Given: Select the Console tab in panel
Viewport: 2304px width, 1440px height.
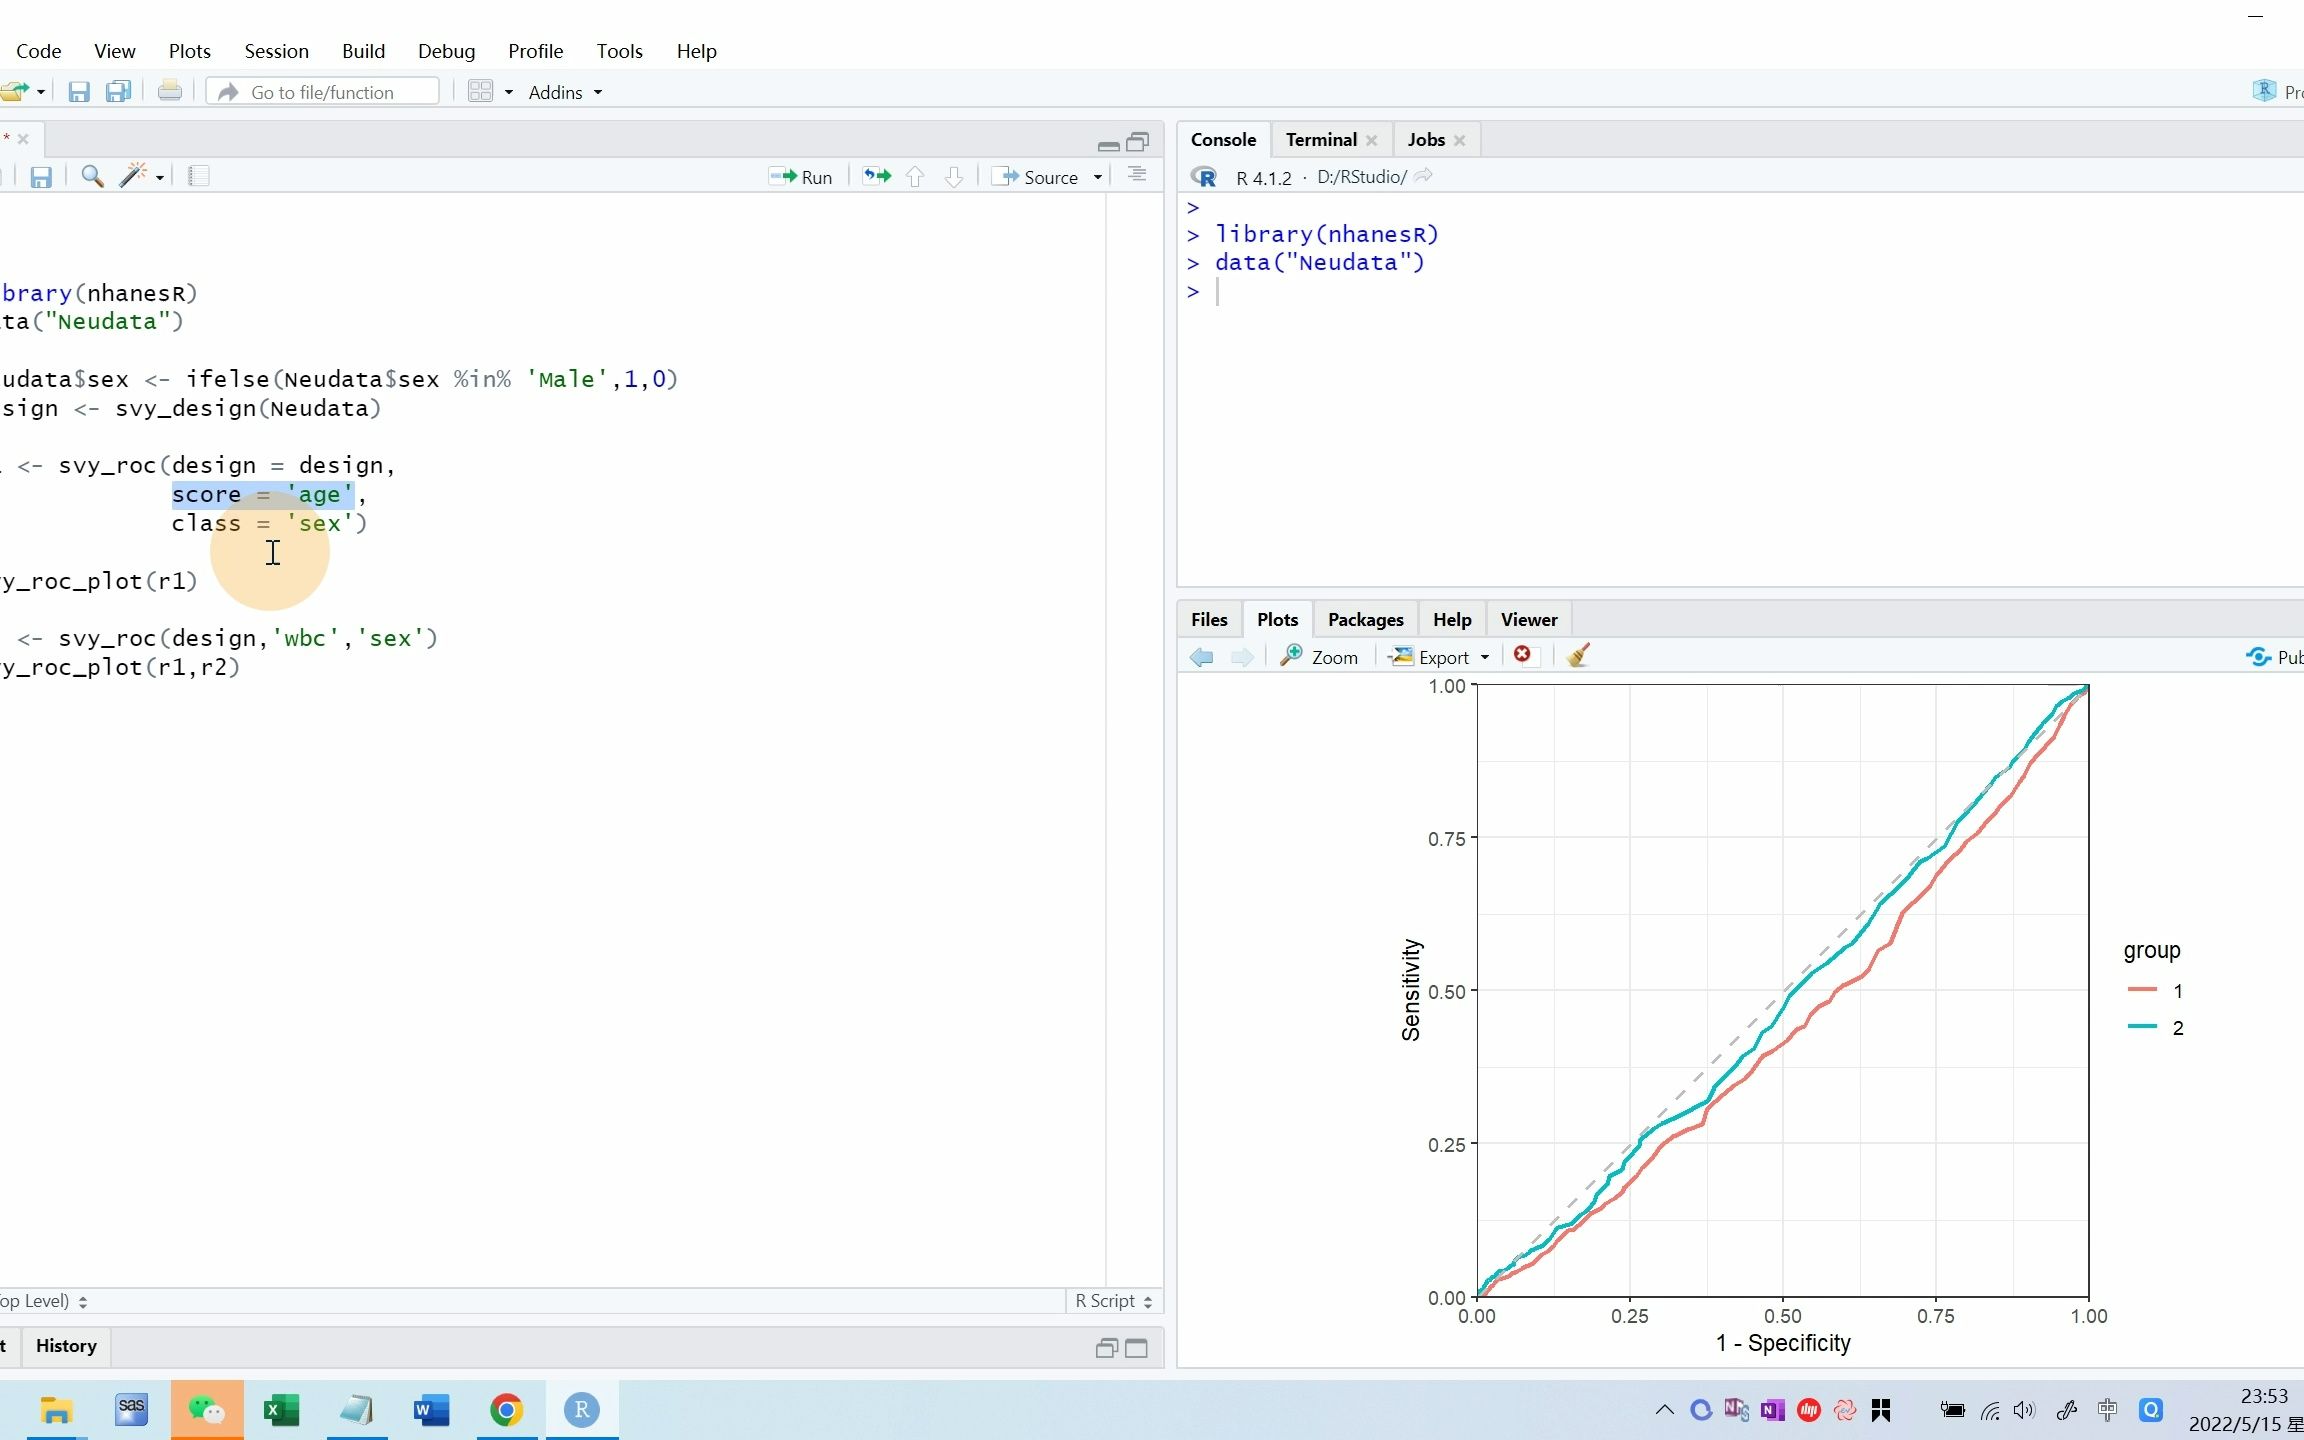Looking at the screenshot, I should [1222, 138].
